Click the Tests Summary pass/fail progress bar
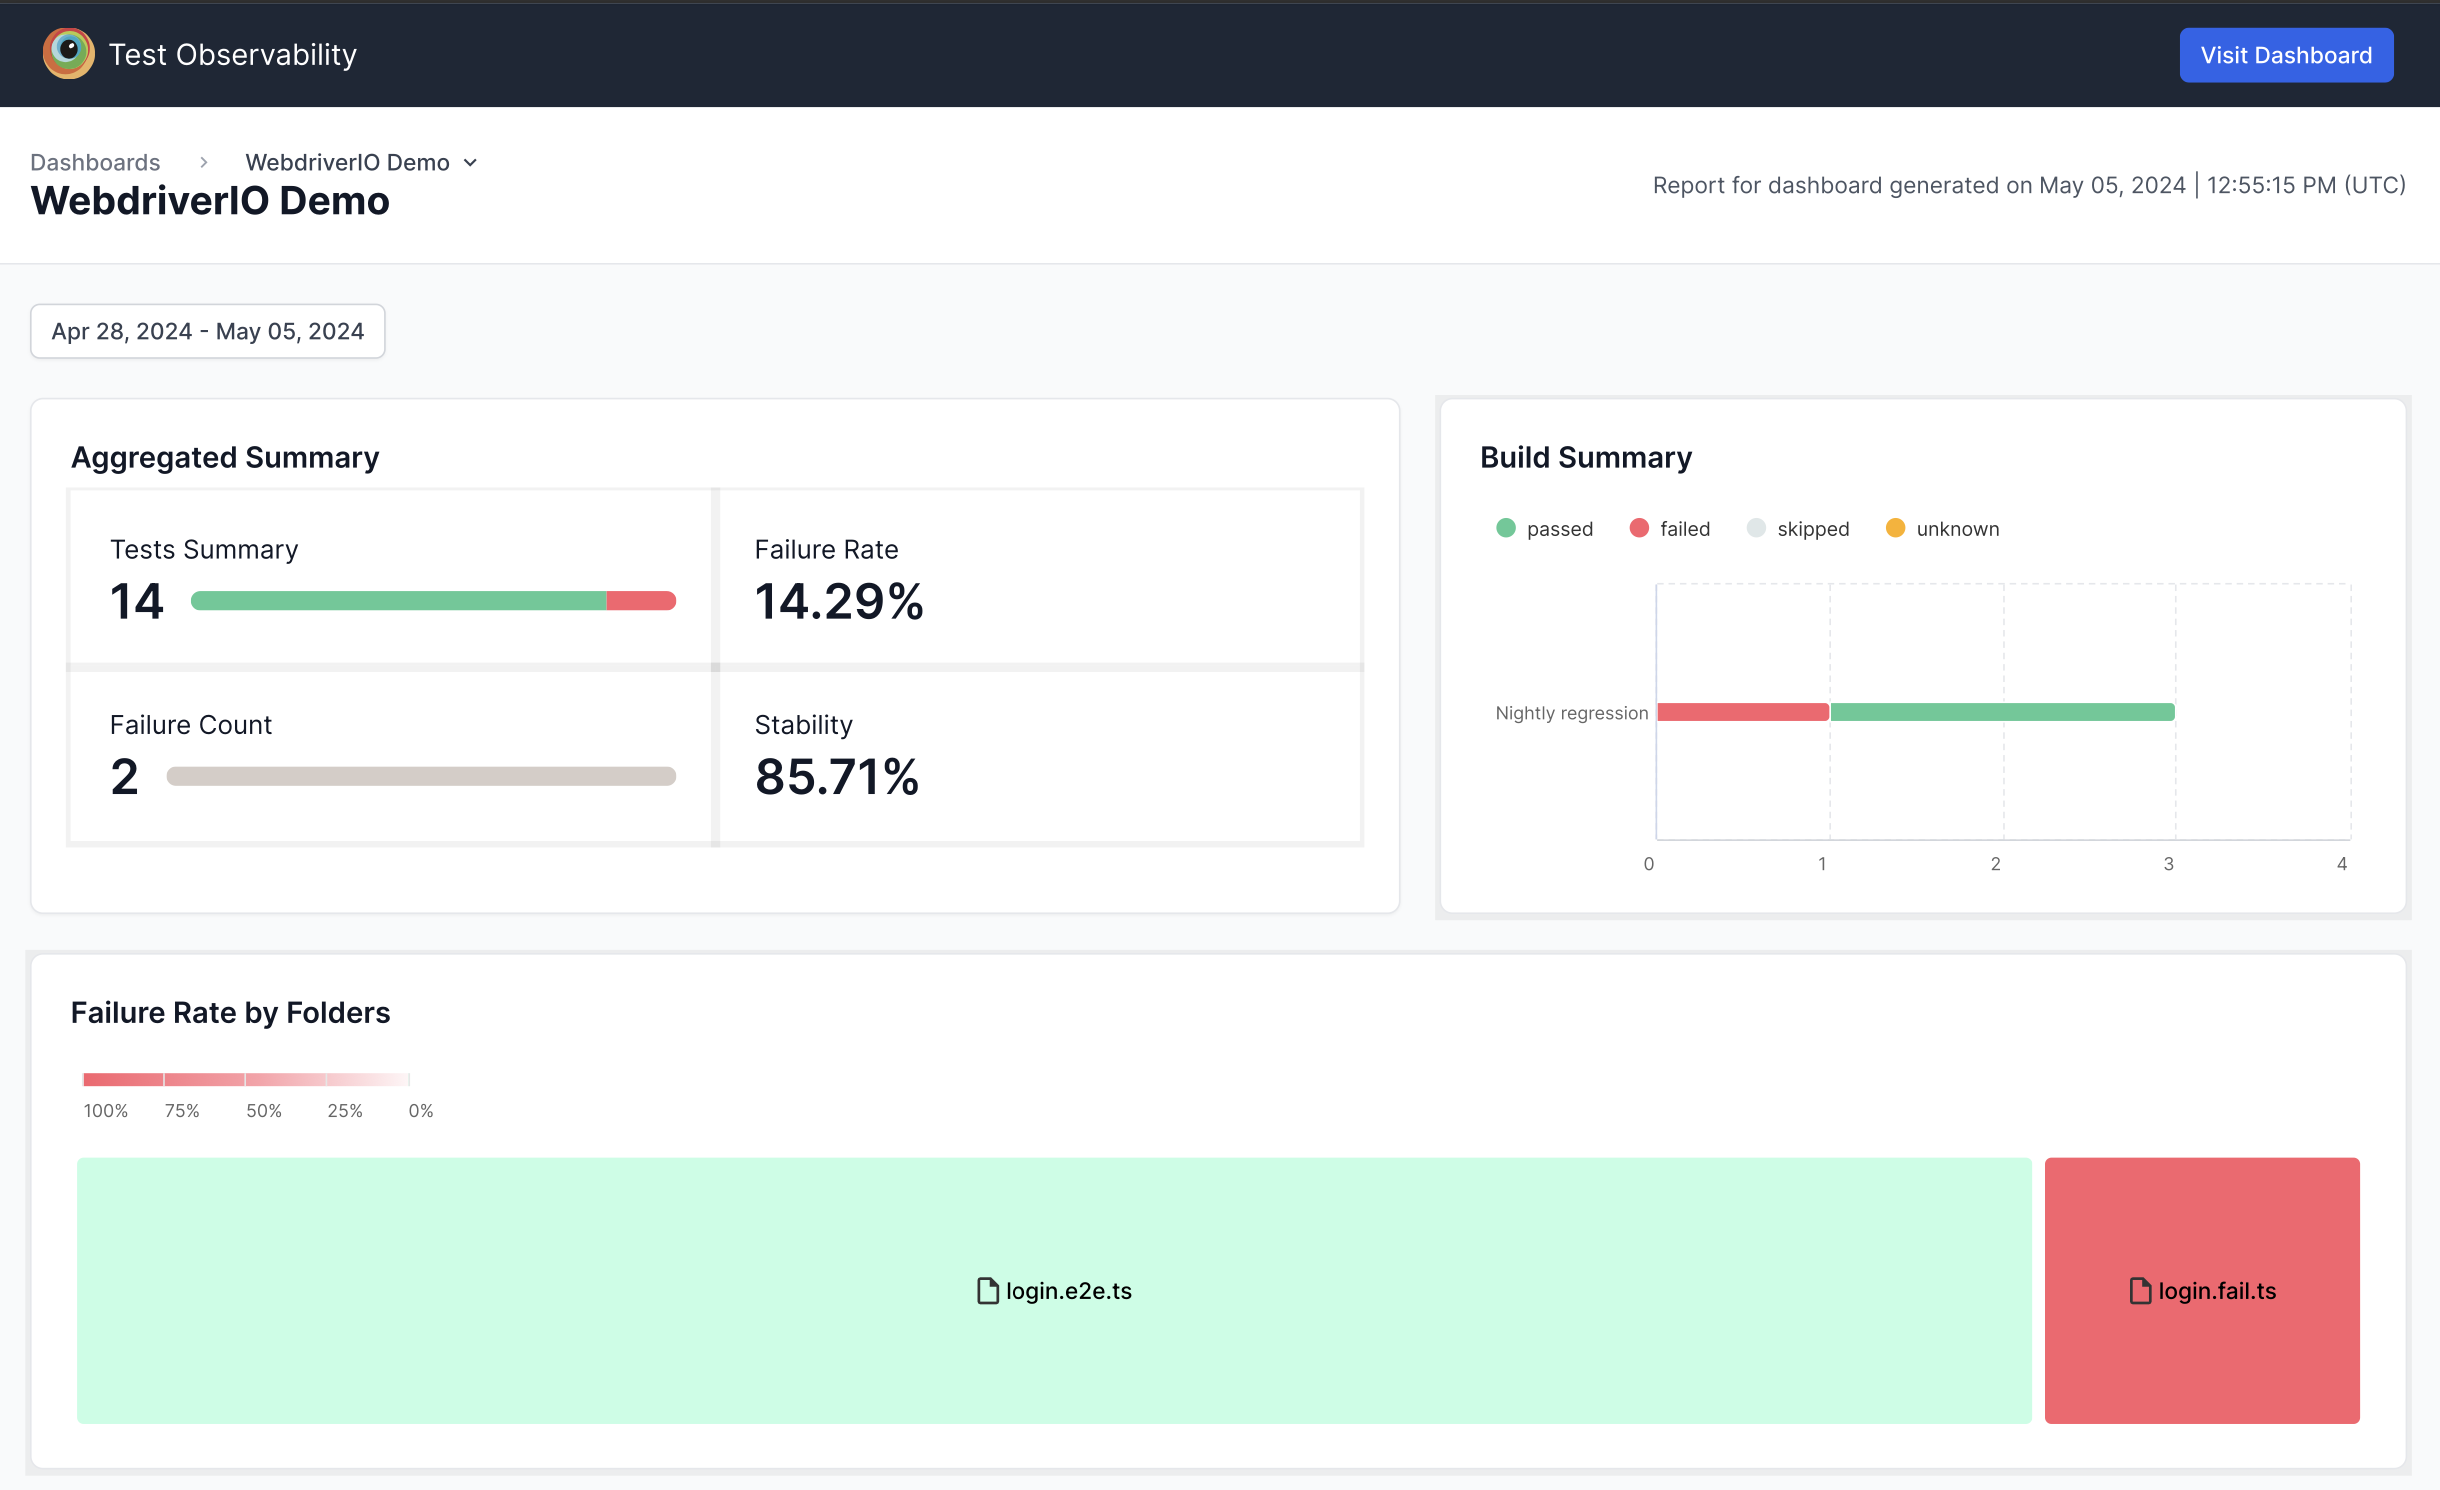 433,601
